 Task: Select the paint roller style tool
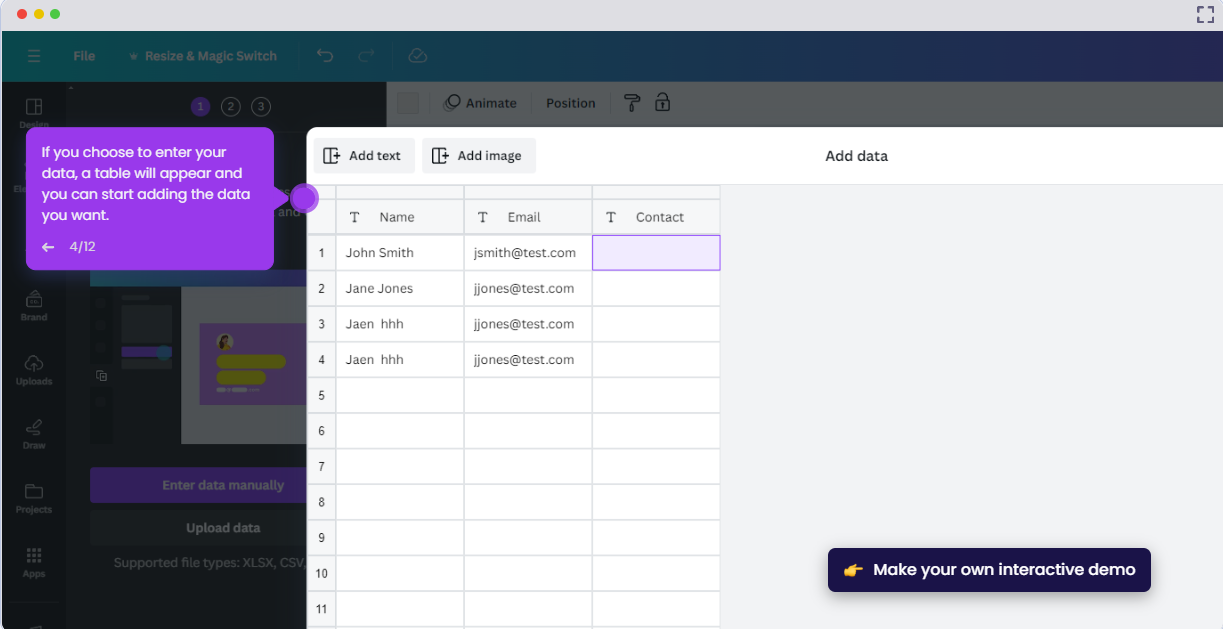(631, 102)
